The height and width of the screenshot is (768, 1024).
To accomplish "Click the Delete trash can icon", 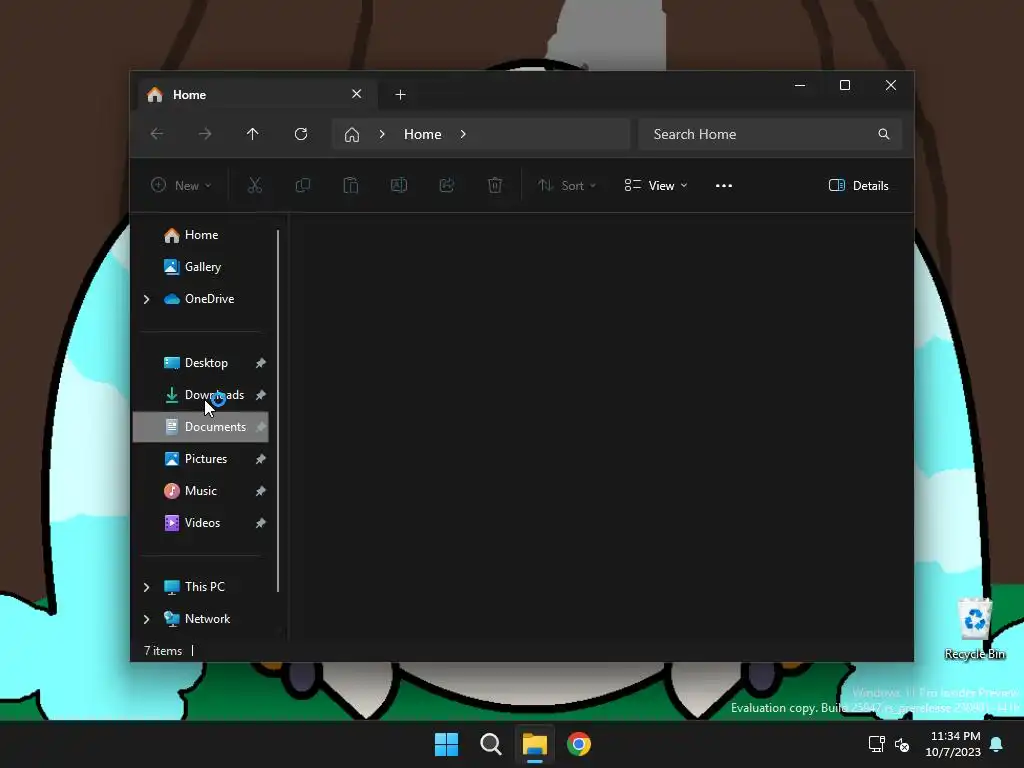I will 495,185.
